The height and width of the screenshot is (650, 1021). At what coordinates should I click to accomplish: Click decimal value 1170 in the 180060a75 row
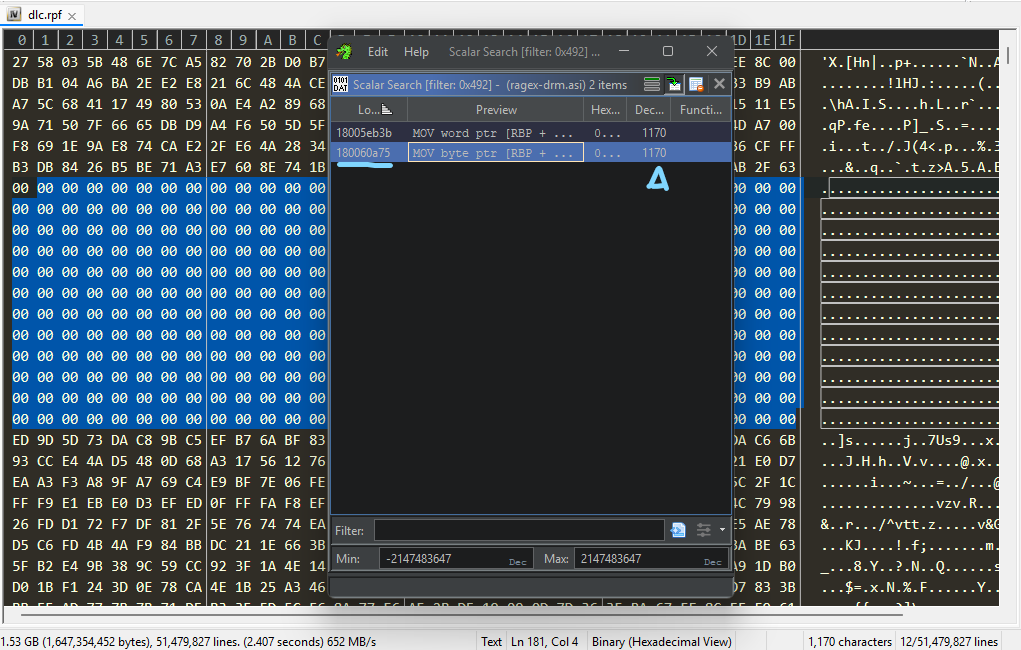click(654, 152)
